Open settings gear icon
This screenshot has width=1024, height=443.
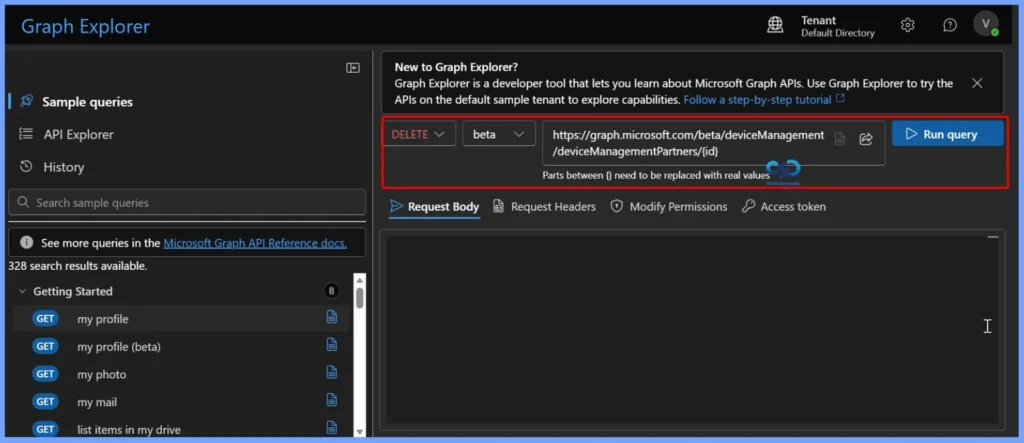907,25
